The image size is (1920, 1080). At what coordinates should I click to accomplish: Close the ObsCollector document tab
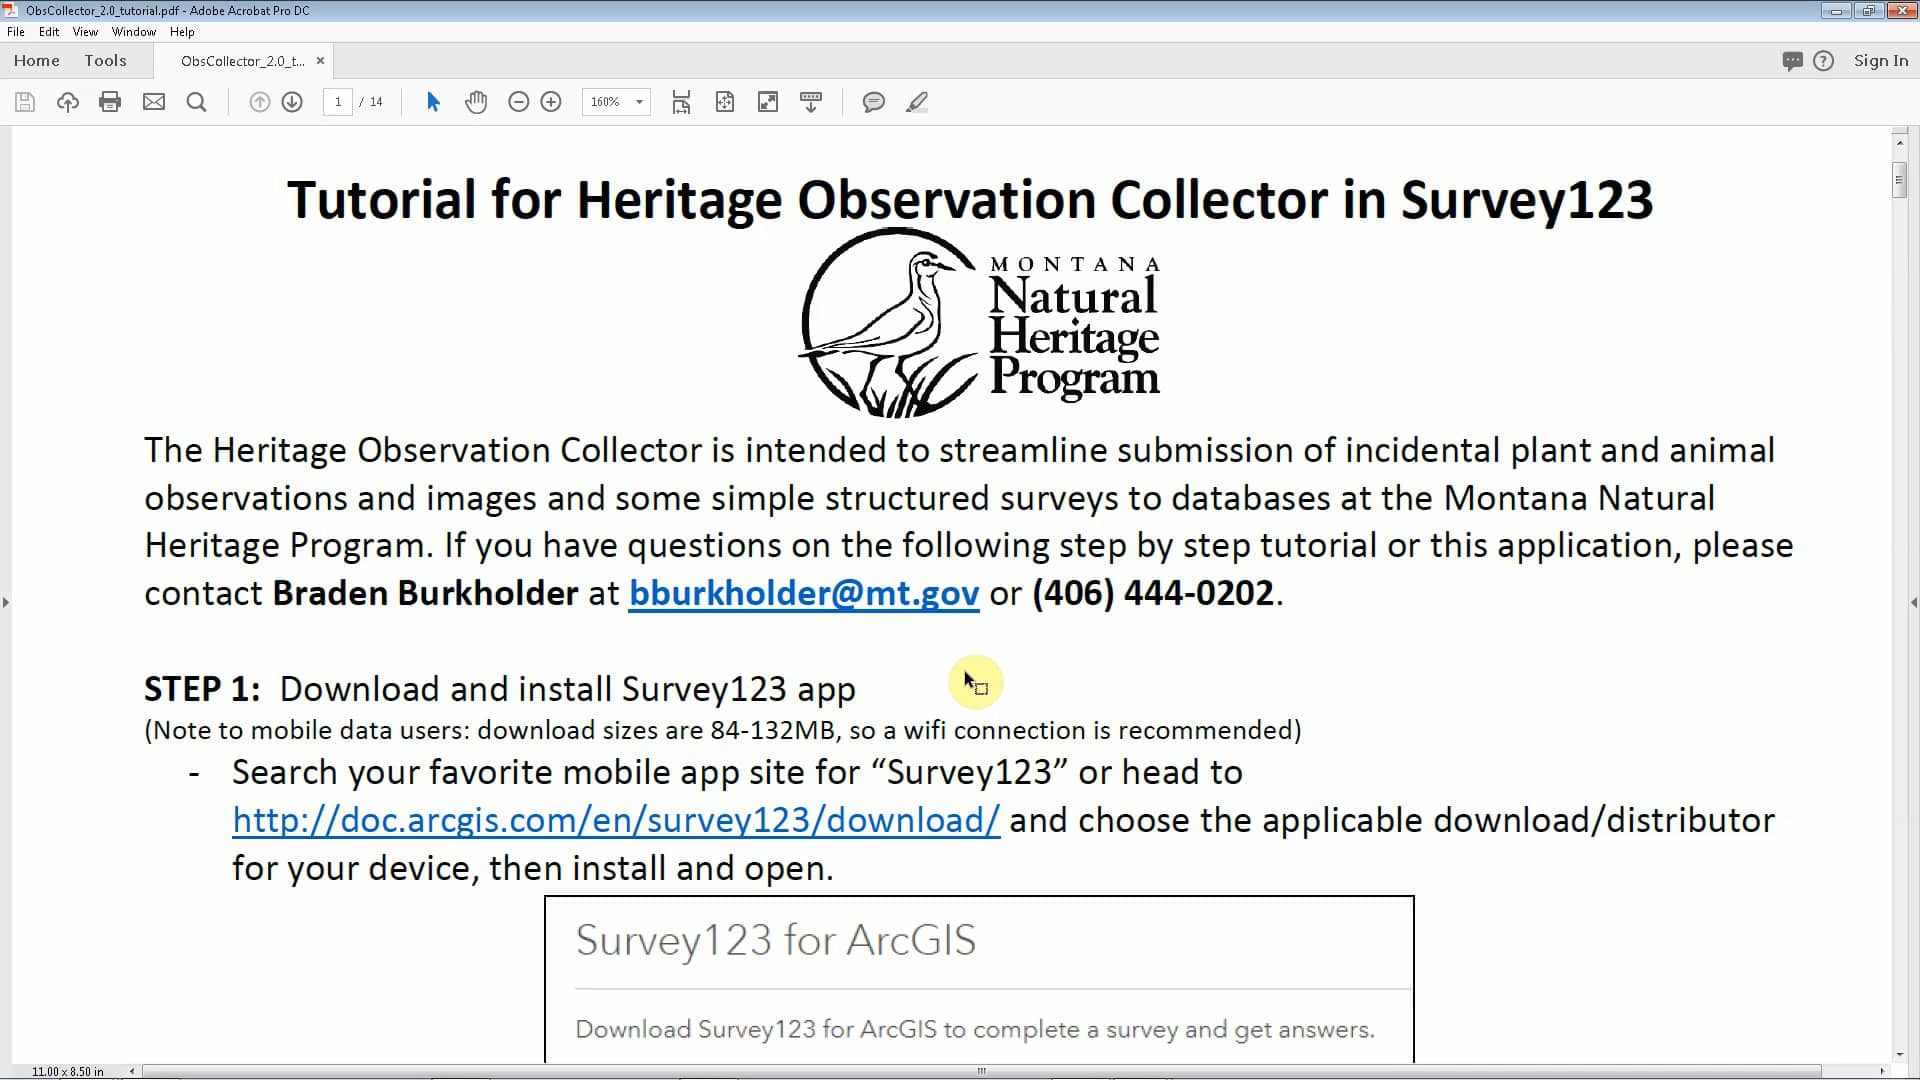pyautogui.click(x=320, y=61)
